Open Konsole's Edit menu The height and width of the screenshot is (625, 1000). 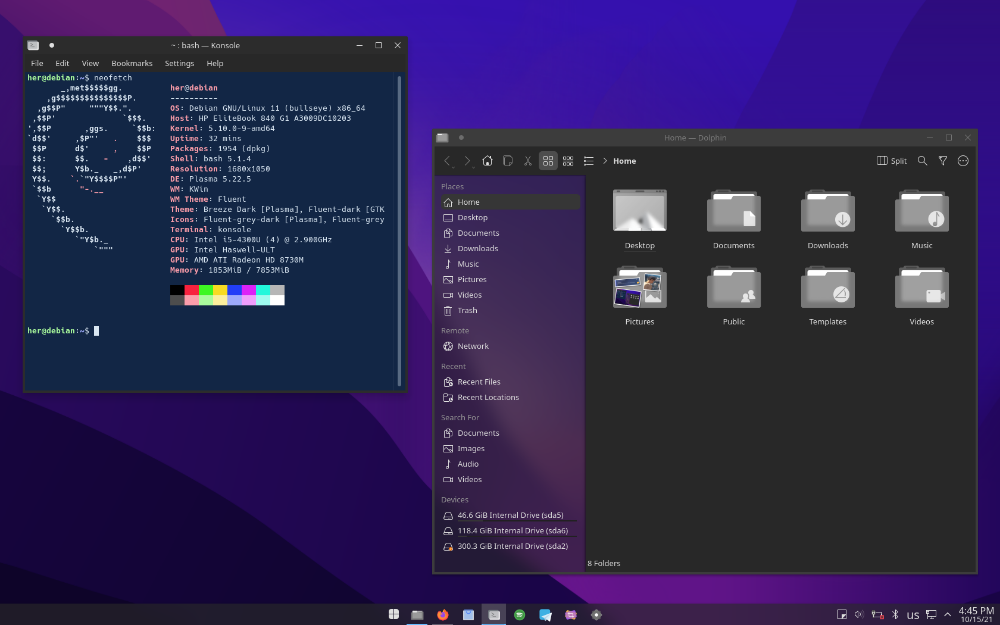click(x=62, y=63)
